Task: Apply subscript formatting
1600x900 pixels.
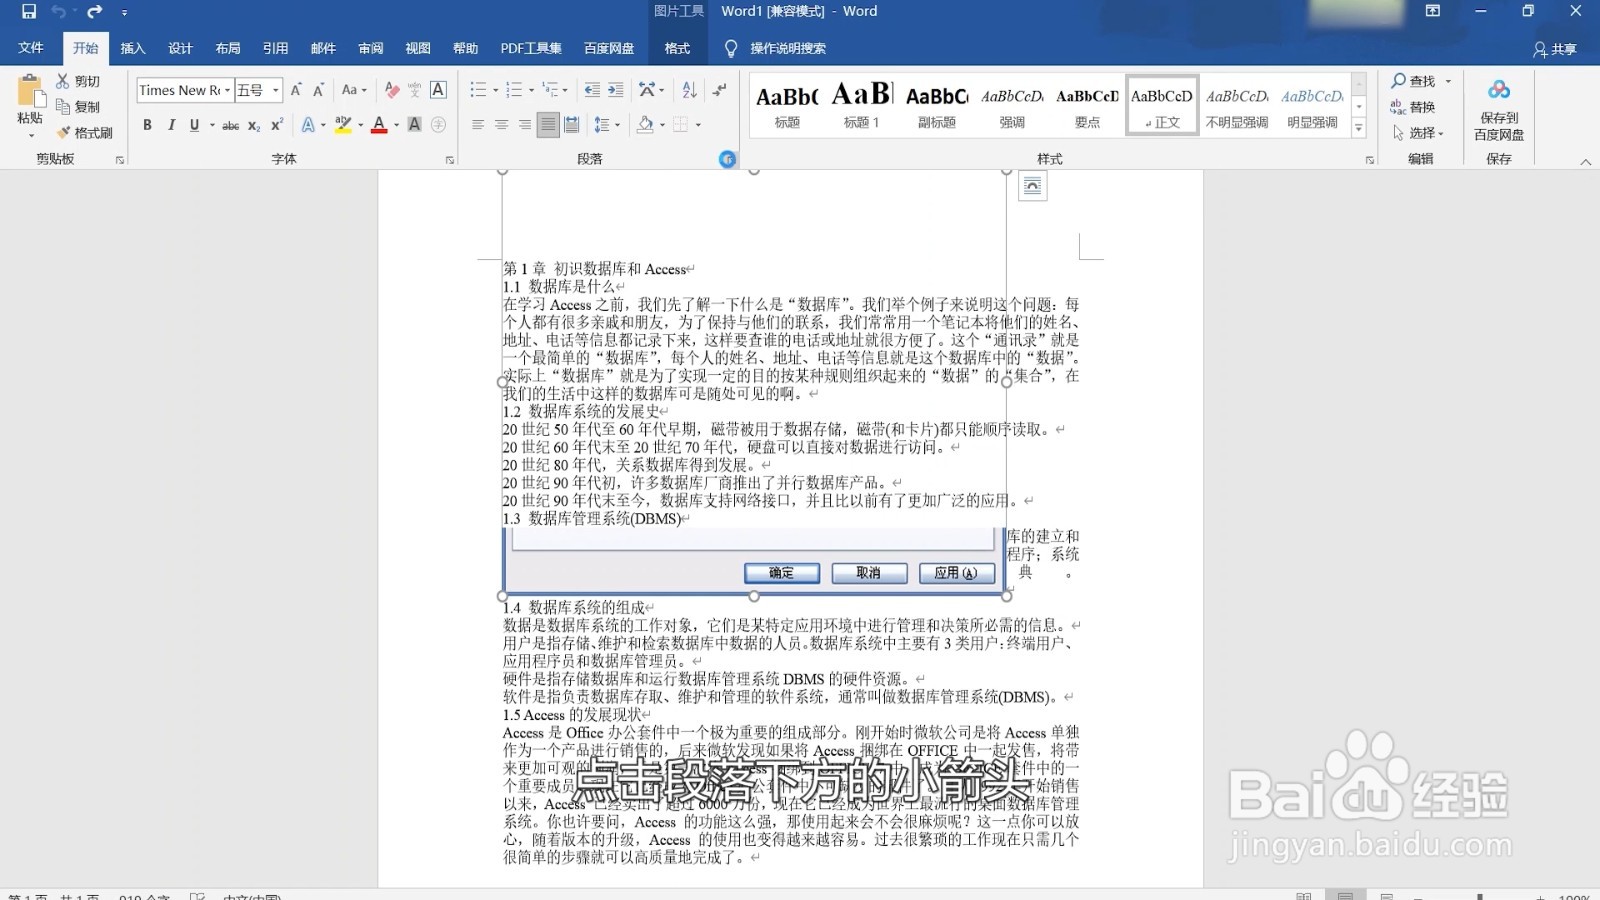Action: pos(254,125)
